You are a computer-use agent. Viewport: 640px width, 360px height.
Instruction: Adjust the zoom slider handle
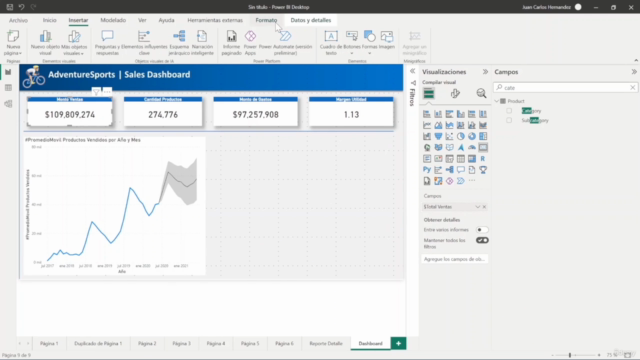click(570, 355)
